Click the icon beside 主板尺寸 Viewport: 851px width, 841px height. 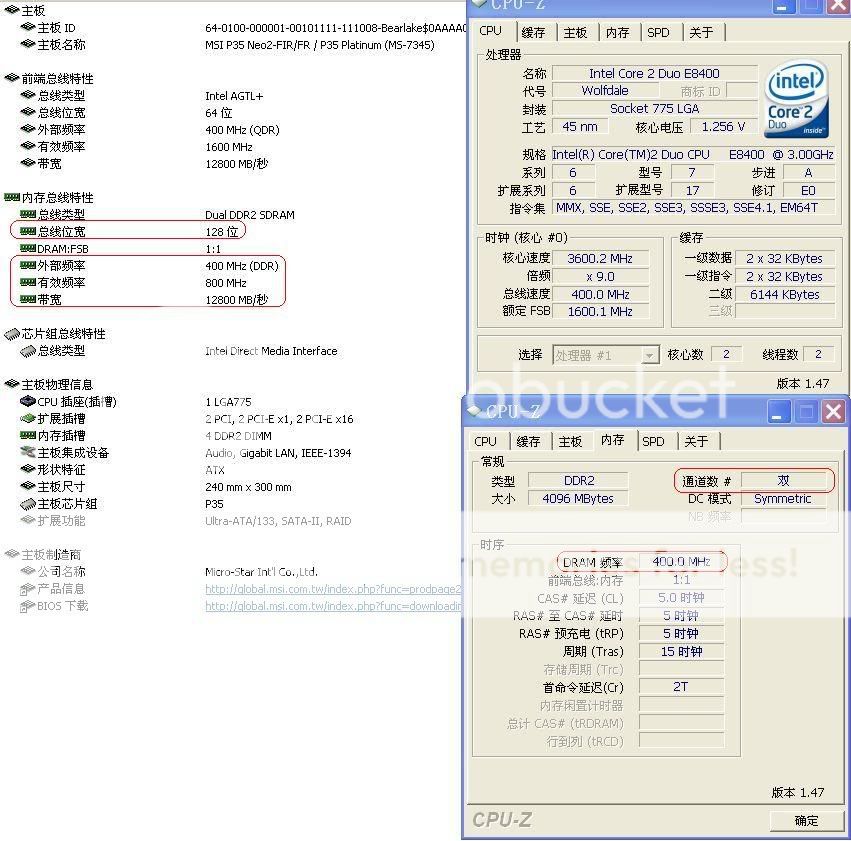pos(28,486)
